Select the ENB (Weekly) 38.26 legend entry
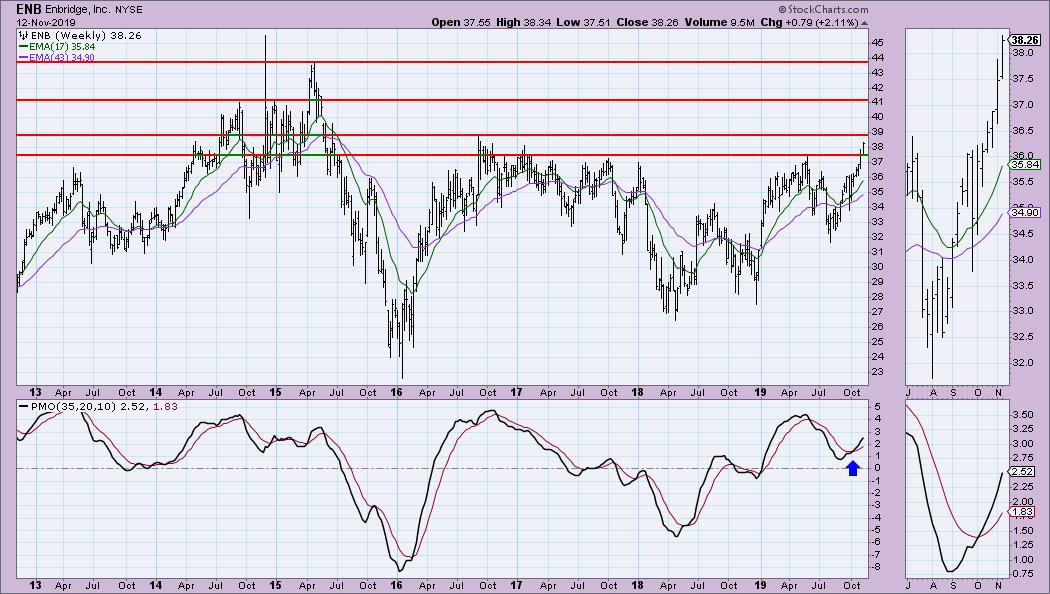Image resolution: width=1050 pixels, height=594 pixels. tap(86, 35)
